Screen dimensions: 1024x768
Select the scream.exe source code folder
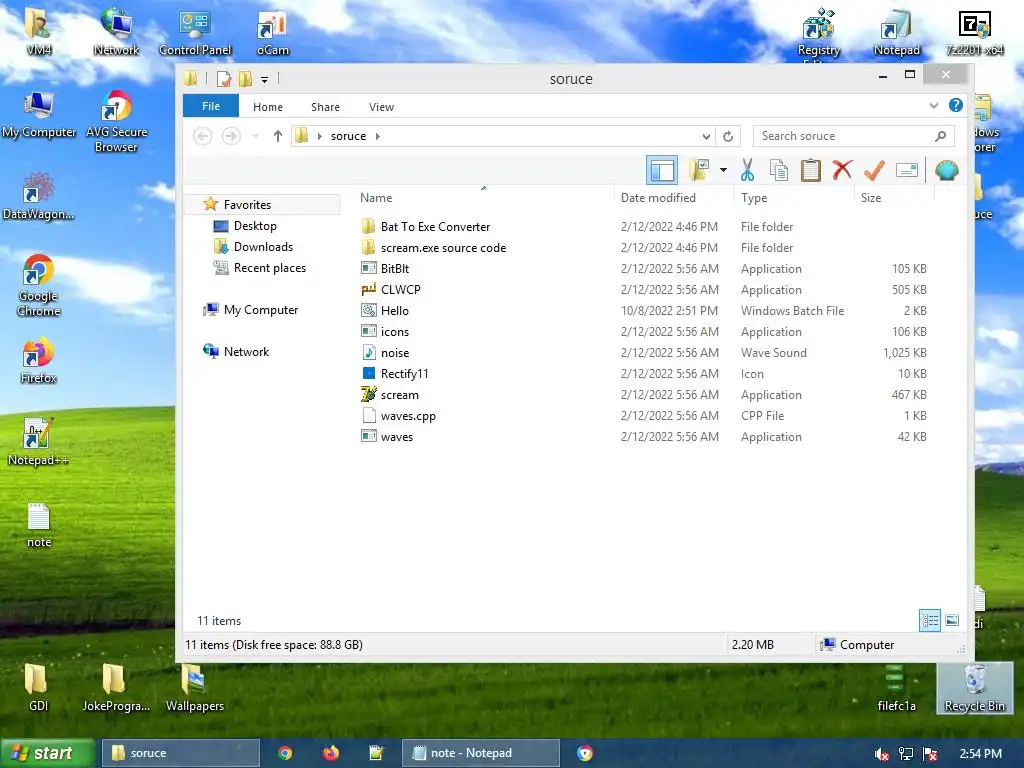tap(443, 248)
